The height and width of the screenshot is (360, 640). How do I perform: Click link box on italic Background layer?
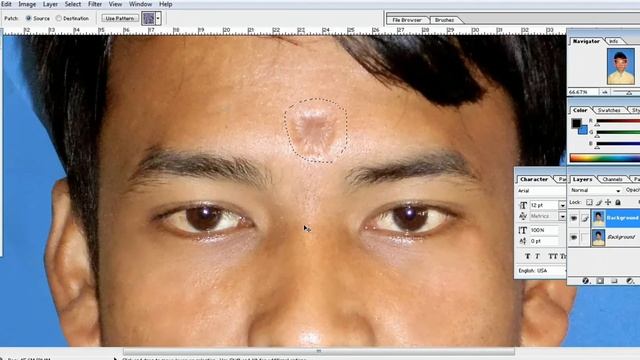[x=585, y=238]
